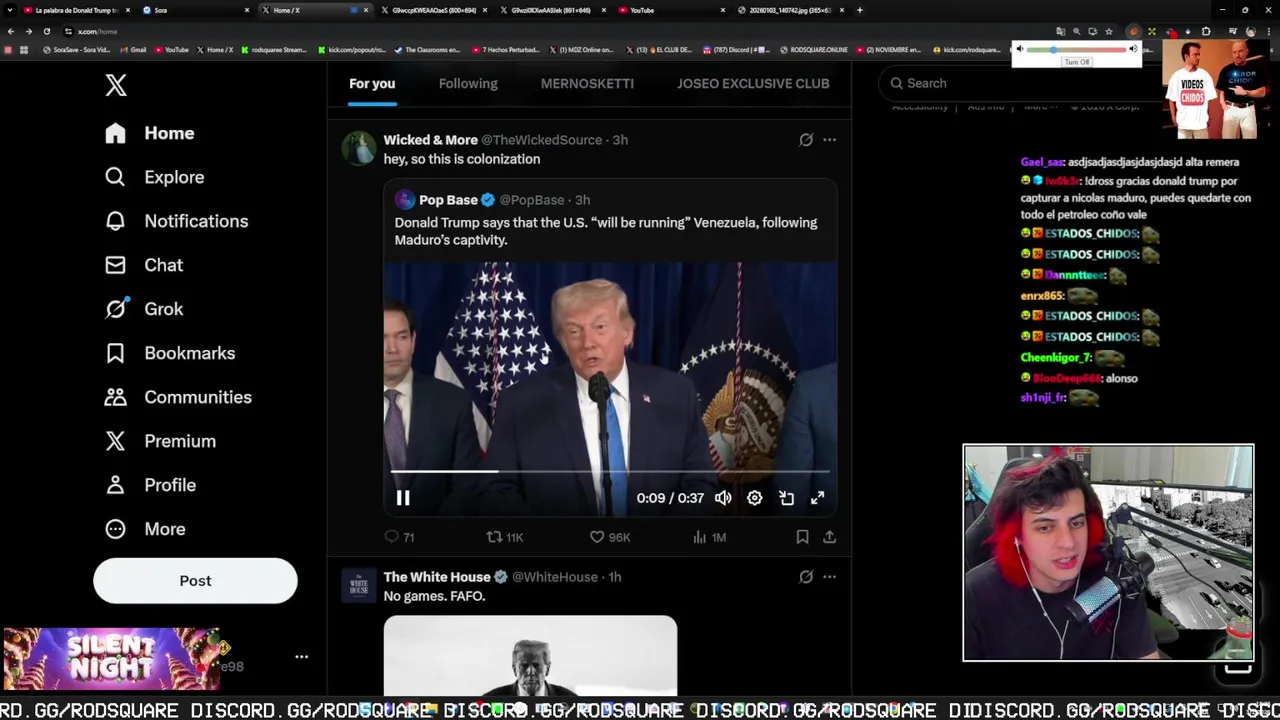Mute the video volume

[x=723, y=498]
